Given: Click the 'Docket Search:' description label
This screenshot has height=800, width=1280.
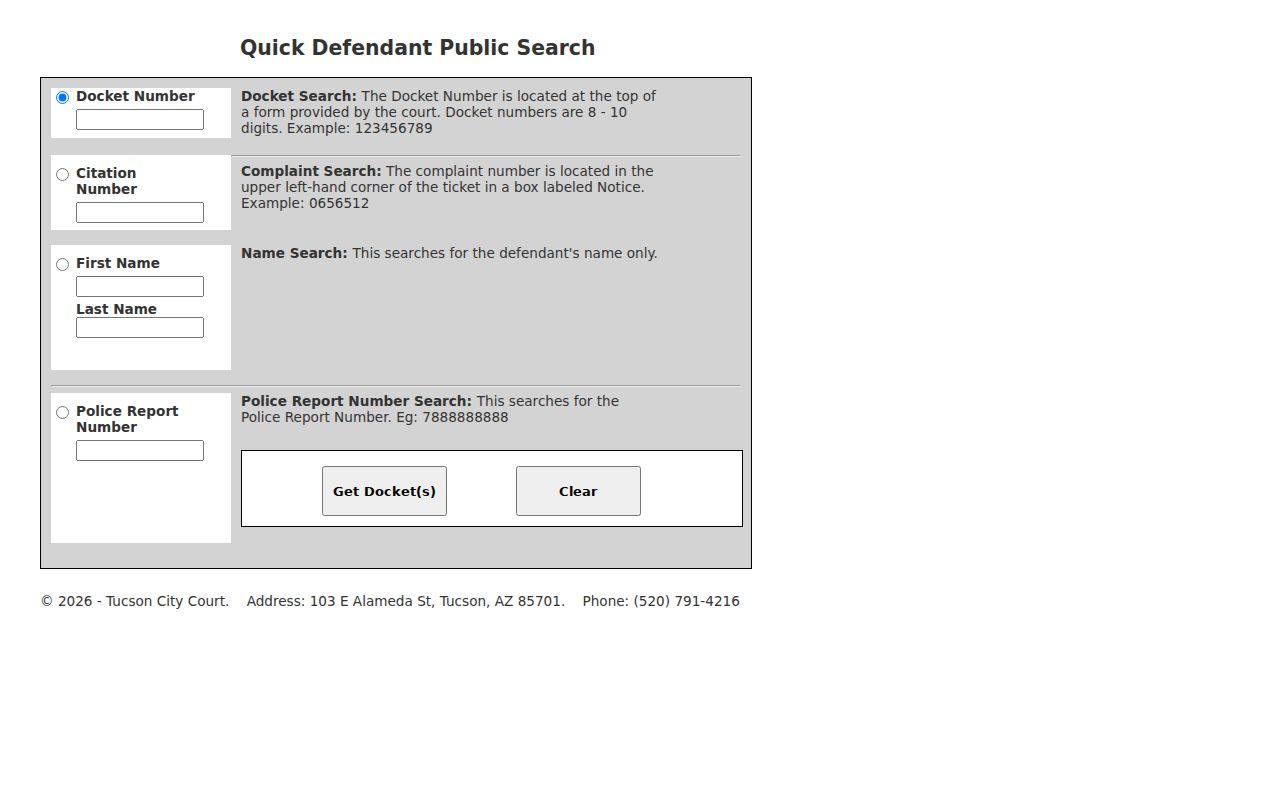Looking at the screenshot, I should pyautogui.click(x=298, y=96).
